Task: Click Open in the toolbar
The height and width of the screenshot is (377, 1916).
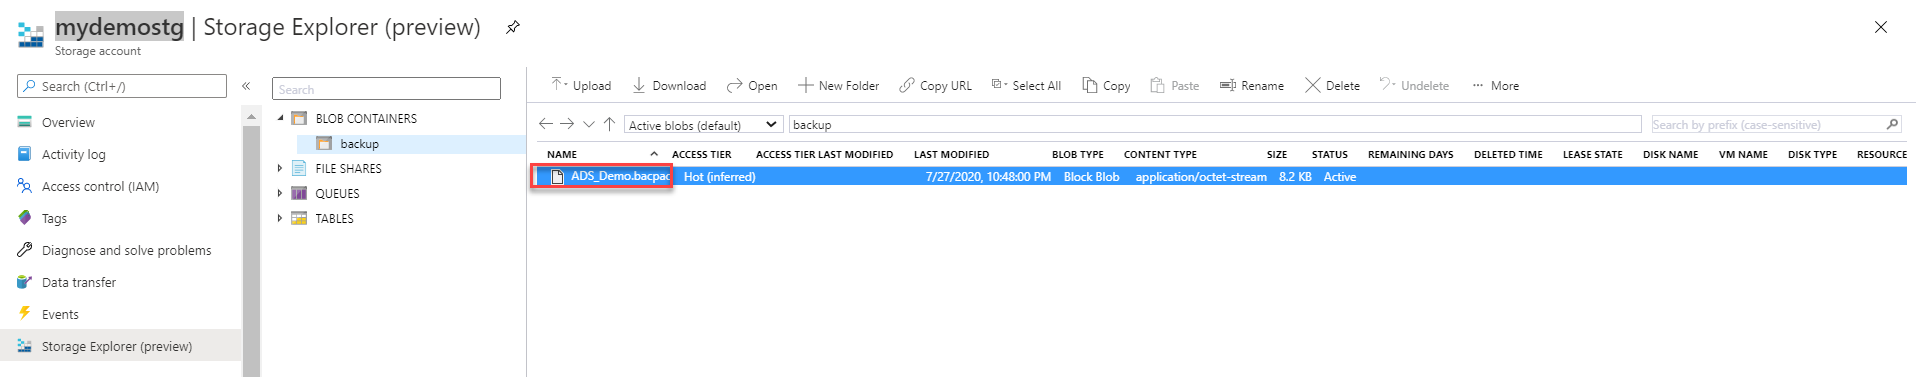Action: (752, 85)
